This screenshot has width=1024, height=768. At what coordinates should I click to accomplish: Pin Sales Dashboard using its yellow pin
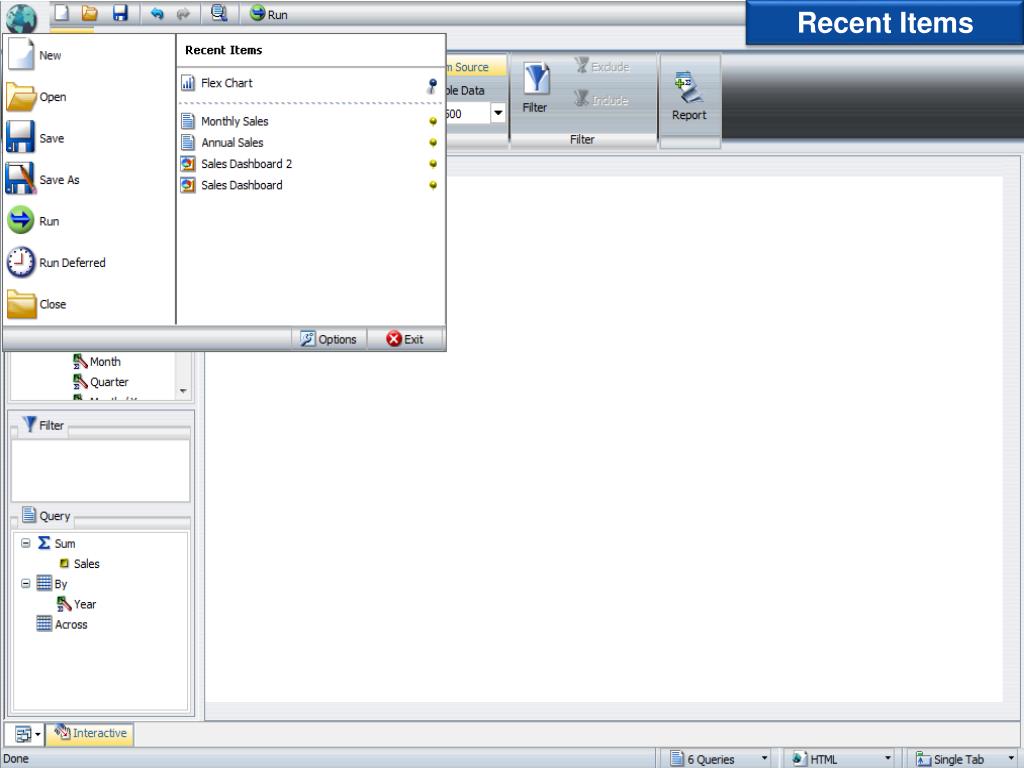[x=432, y=185]
